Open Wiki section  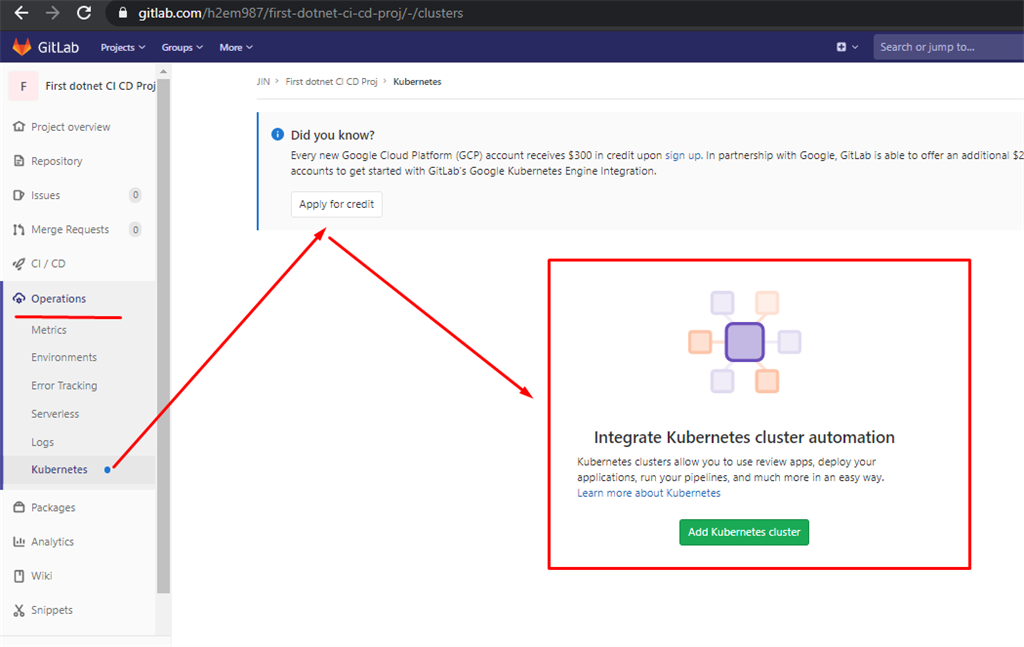point(41,576)
